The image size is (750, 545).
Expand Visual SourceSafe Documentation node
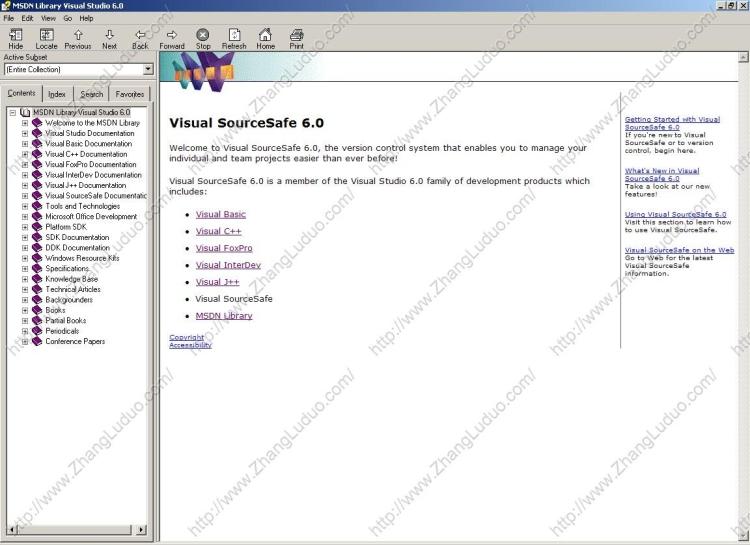tap(25, 196)
